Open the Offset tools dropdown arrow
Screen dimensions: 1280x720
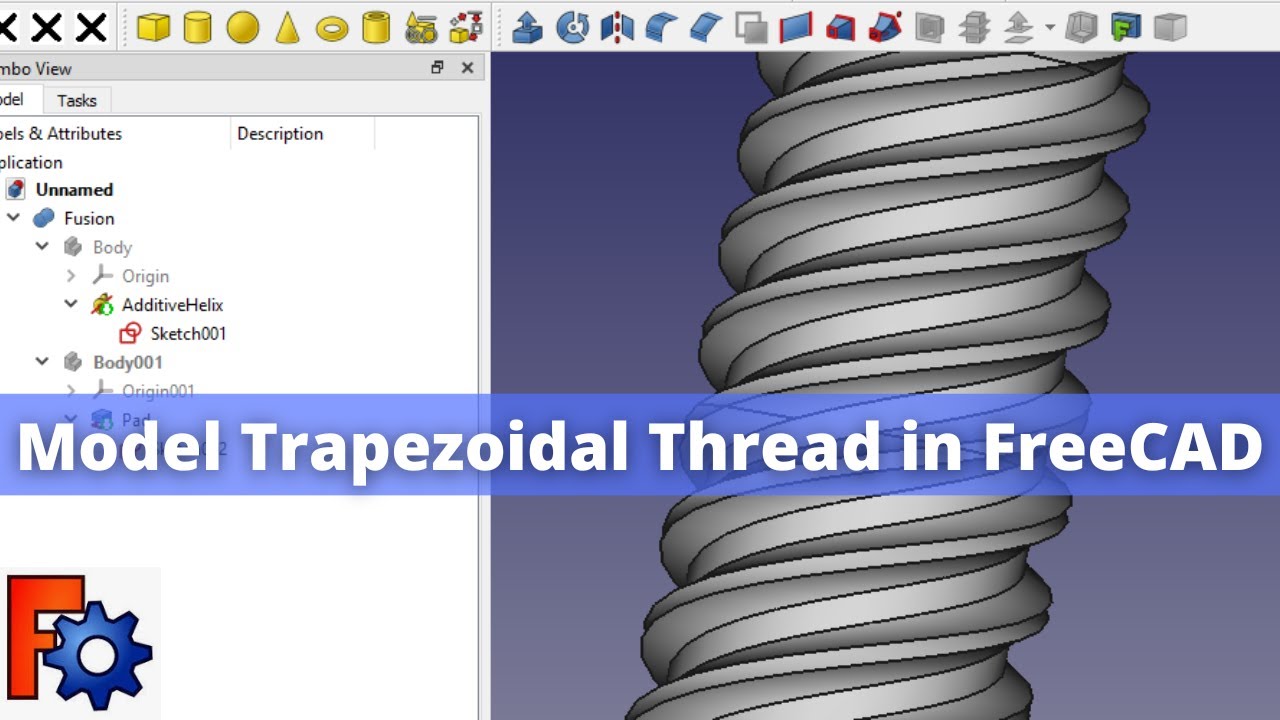pos(1050,27)
